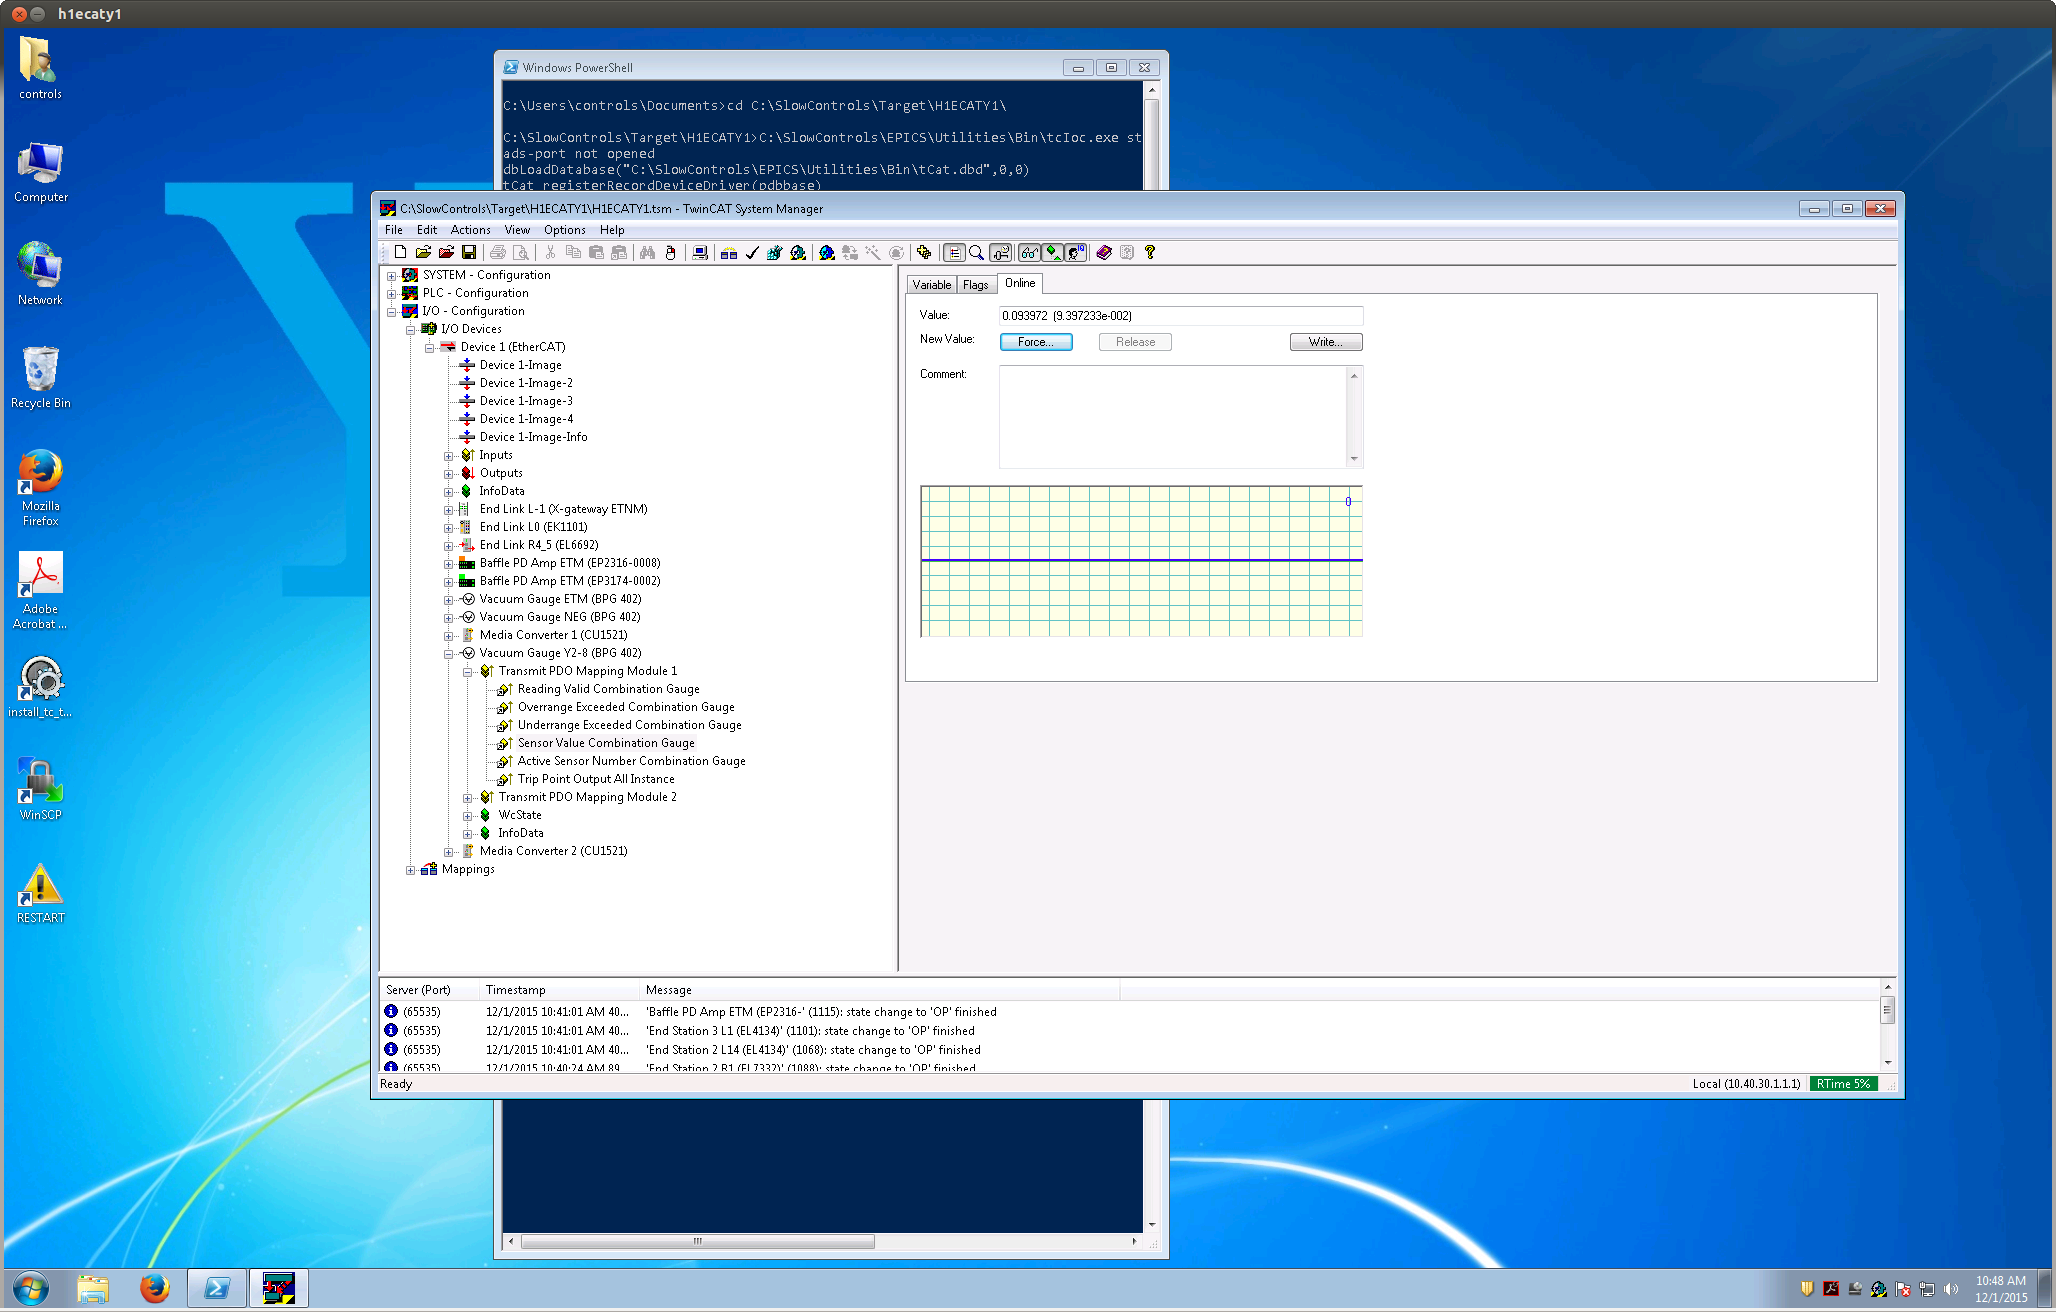This screenshot has height=1312, width=2056.
Task: Open the View menu
Action: (517, 230)
